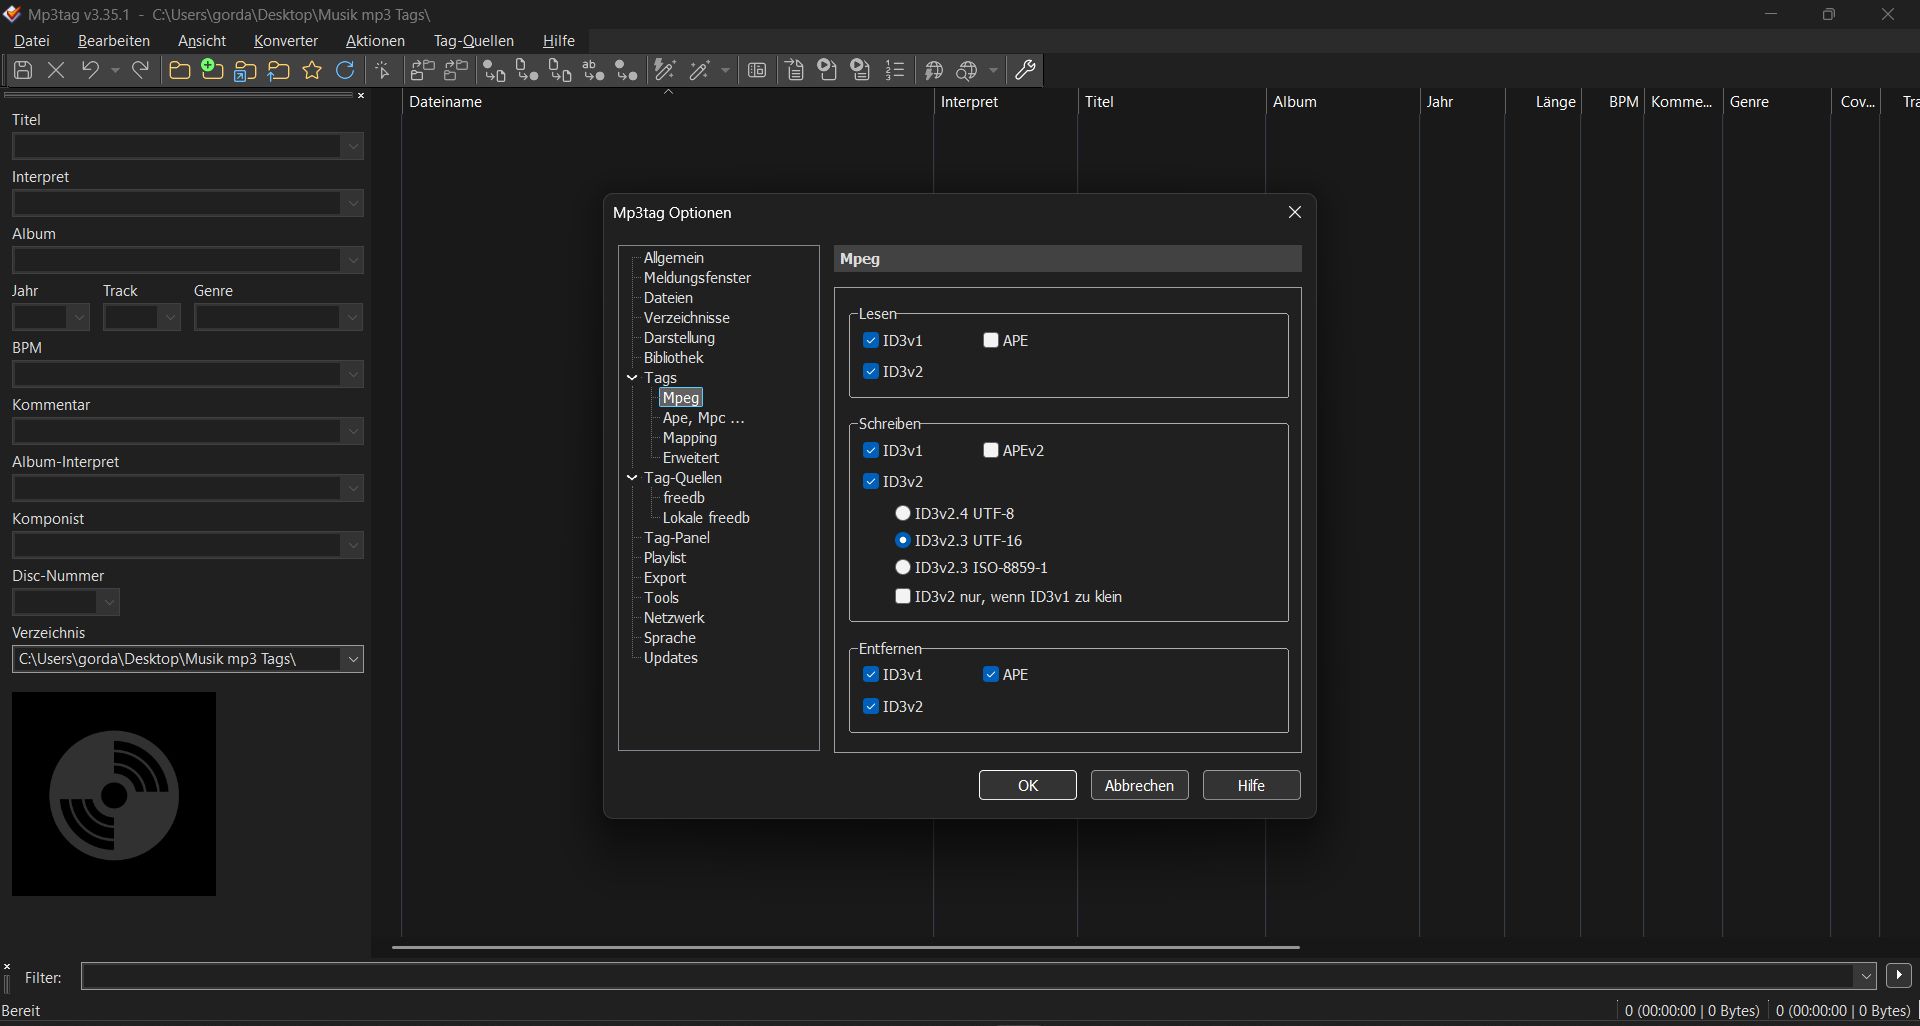Image resolution: width=1920 pixels, height=1026 pixels.
Task: Select Allgemein in the options tree
Action: click(x=674, y=258)
